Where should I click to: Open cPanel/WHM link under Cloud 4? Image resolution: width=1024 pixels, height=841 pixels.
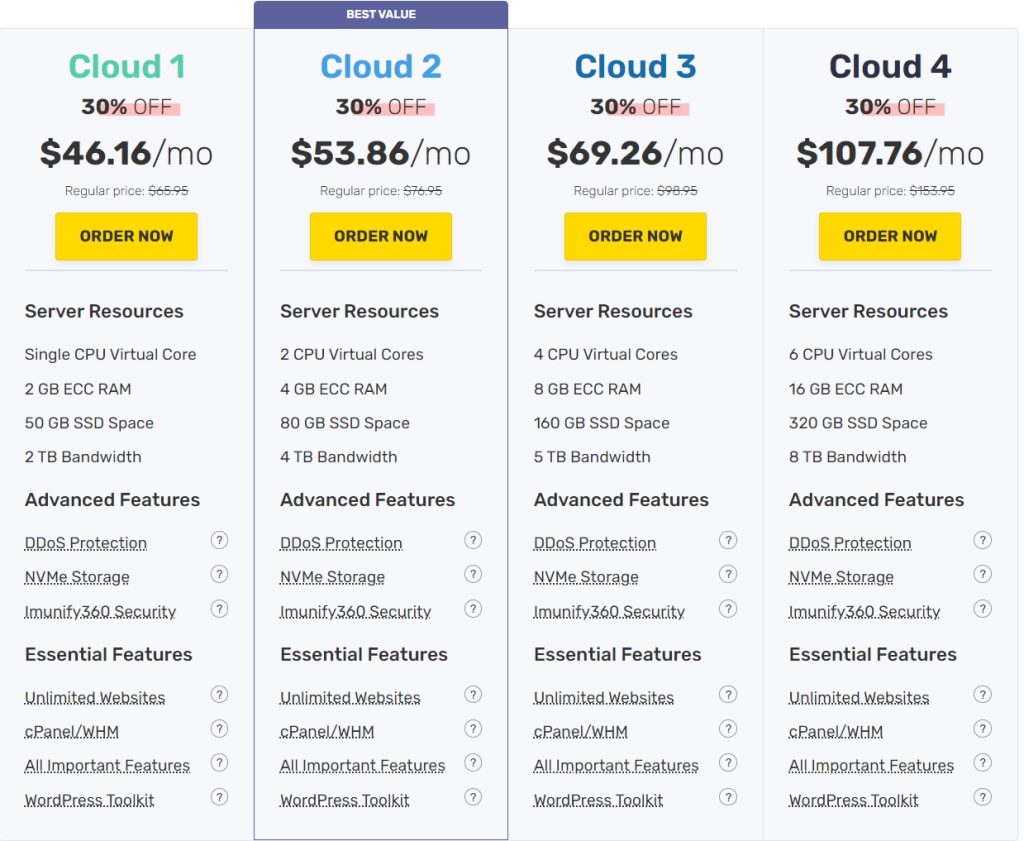click(x=835, y=731)
